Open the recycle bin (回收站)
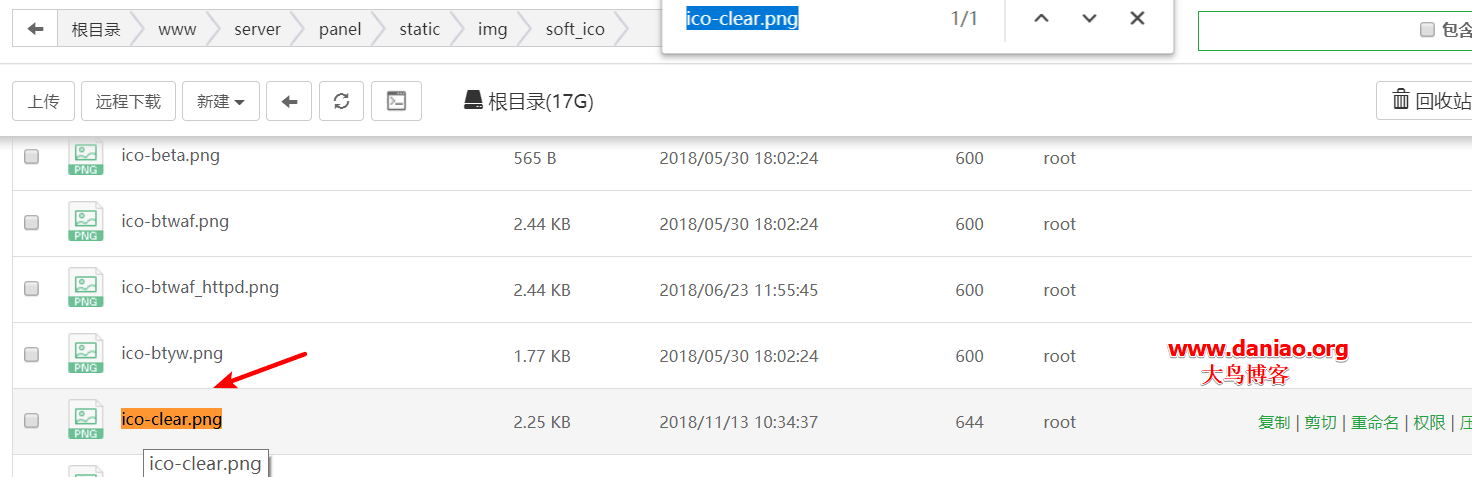Viewport: 1472px width, 477px height. [1424, 100]
